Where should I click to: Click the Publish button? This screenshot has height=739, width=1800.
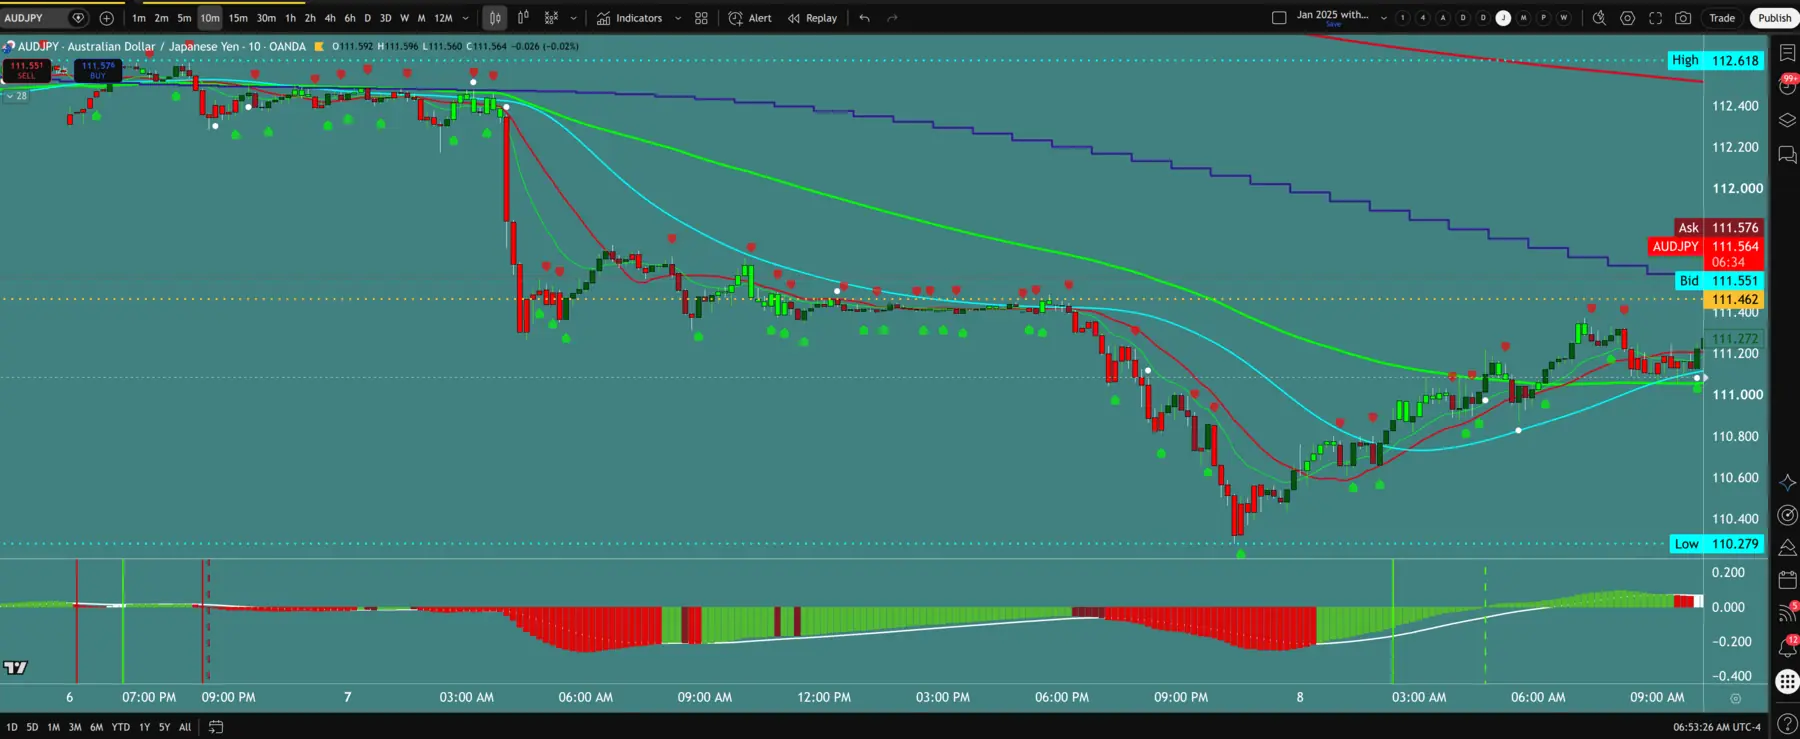click(1774, 18)
